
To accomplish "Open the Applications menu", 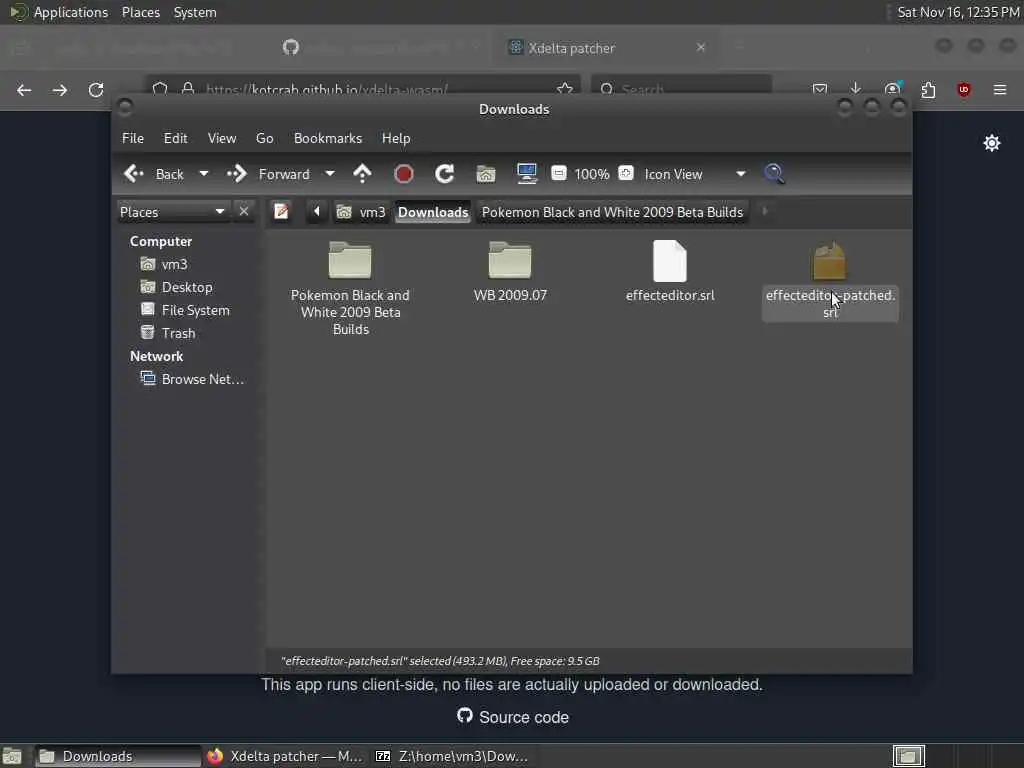I will pos(59,12).
